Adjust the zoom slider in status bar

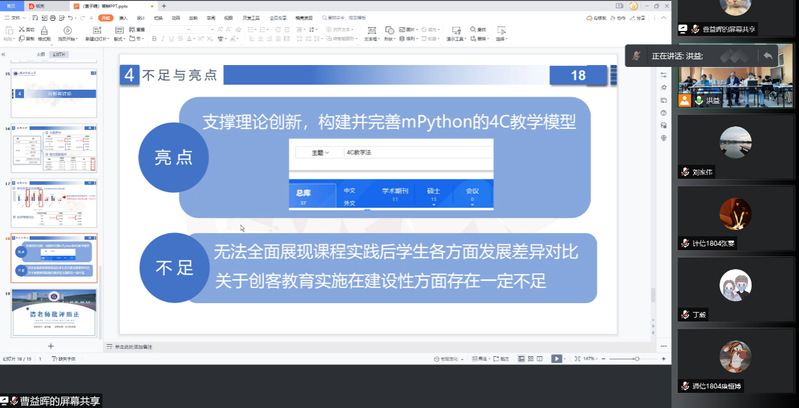point(635,358)
